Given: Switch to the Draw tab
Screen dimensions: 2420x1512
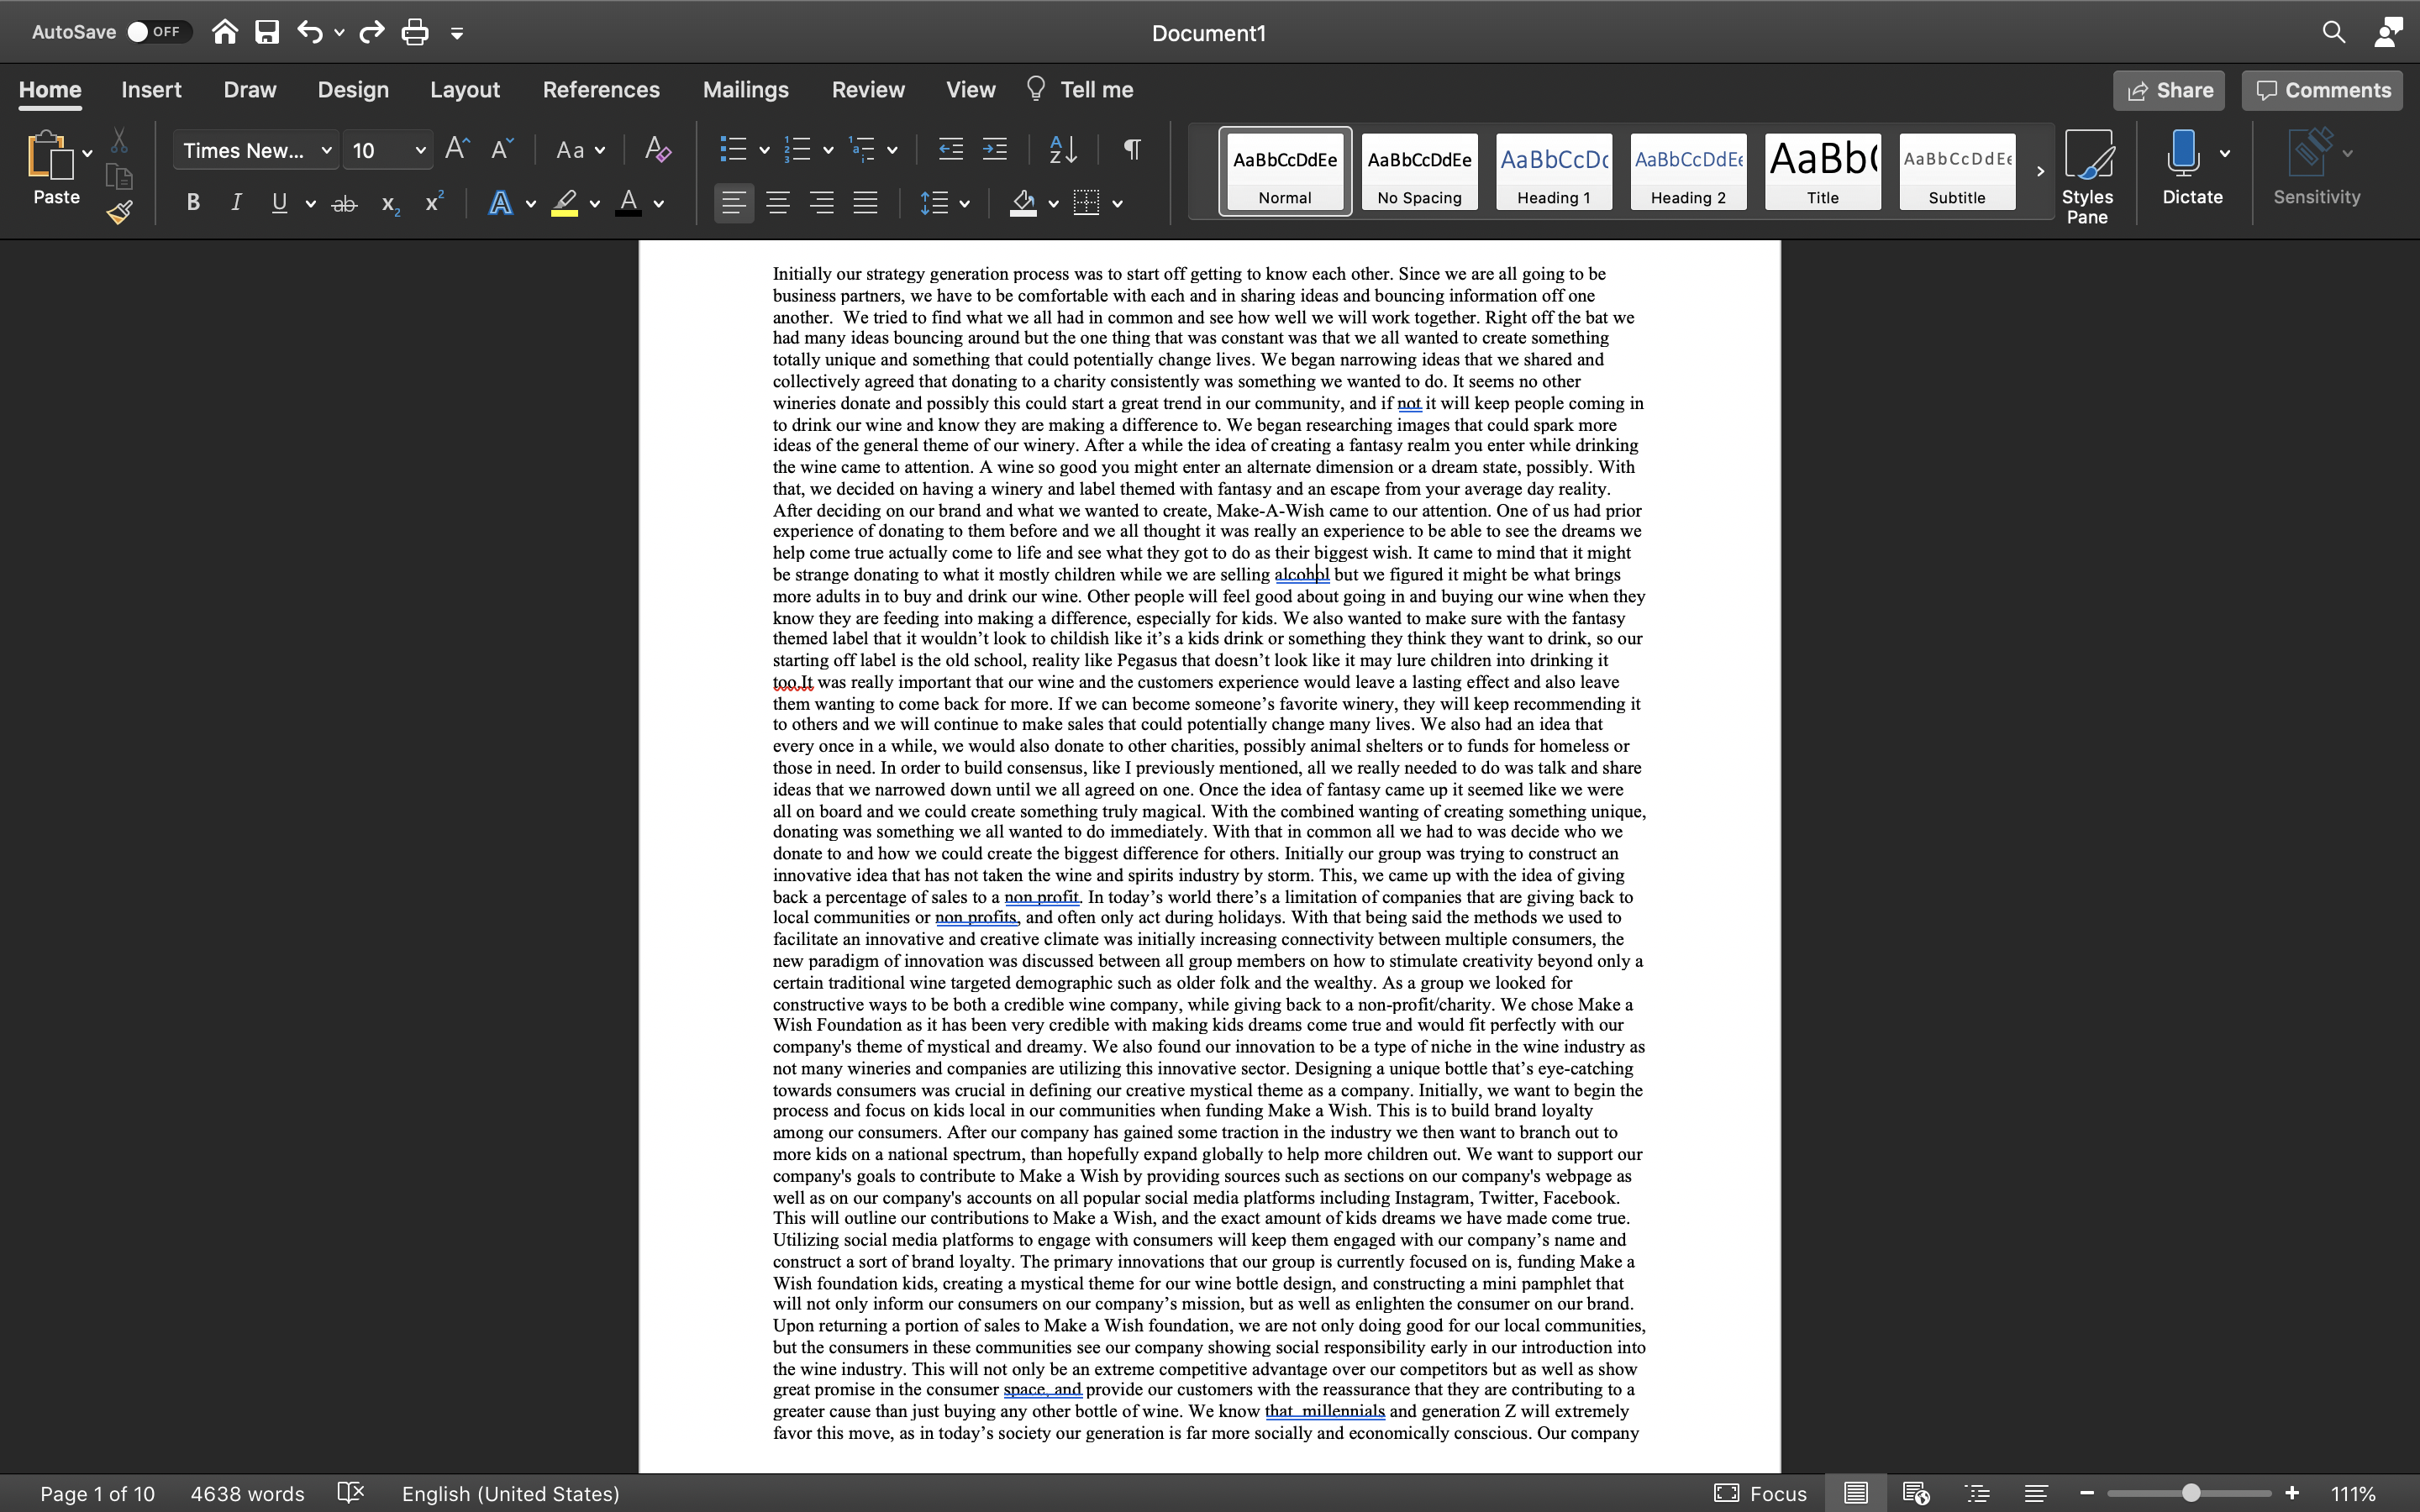Looking at the screenshot, I should coord(250,90).
